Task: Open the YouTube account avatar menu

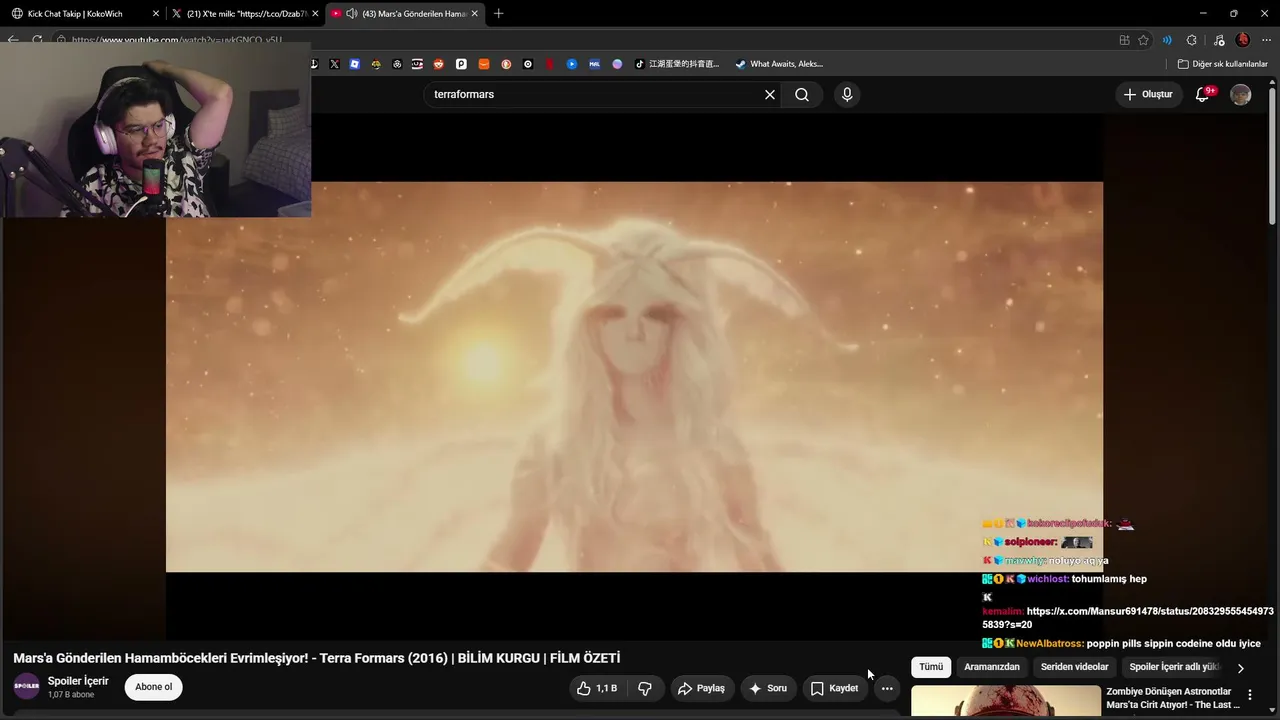Action: tap(1241, 94)
